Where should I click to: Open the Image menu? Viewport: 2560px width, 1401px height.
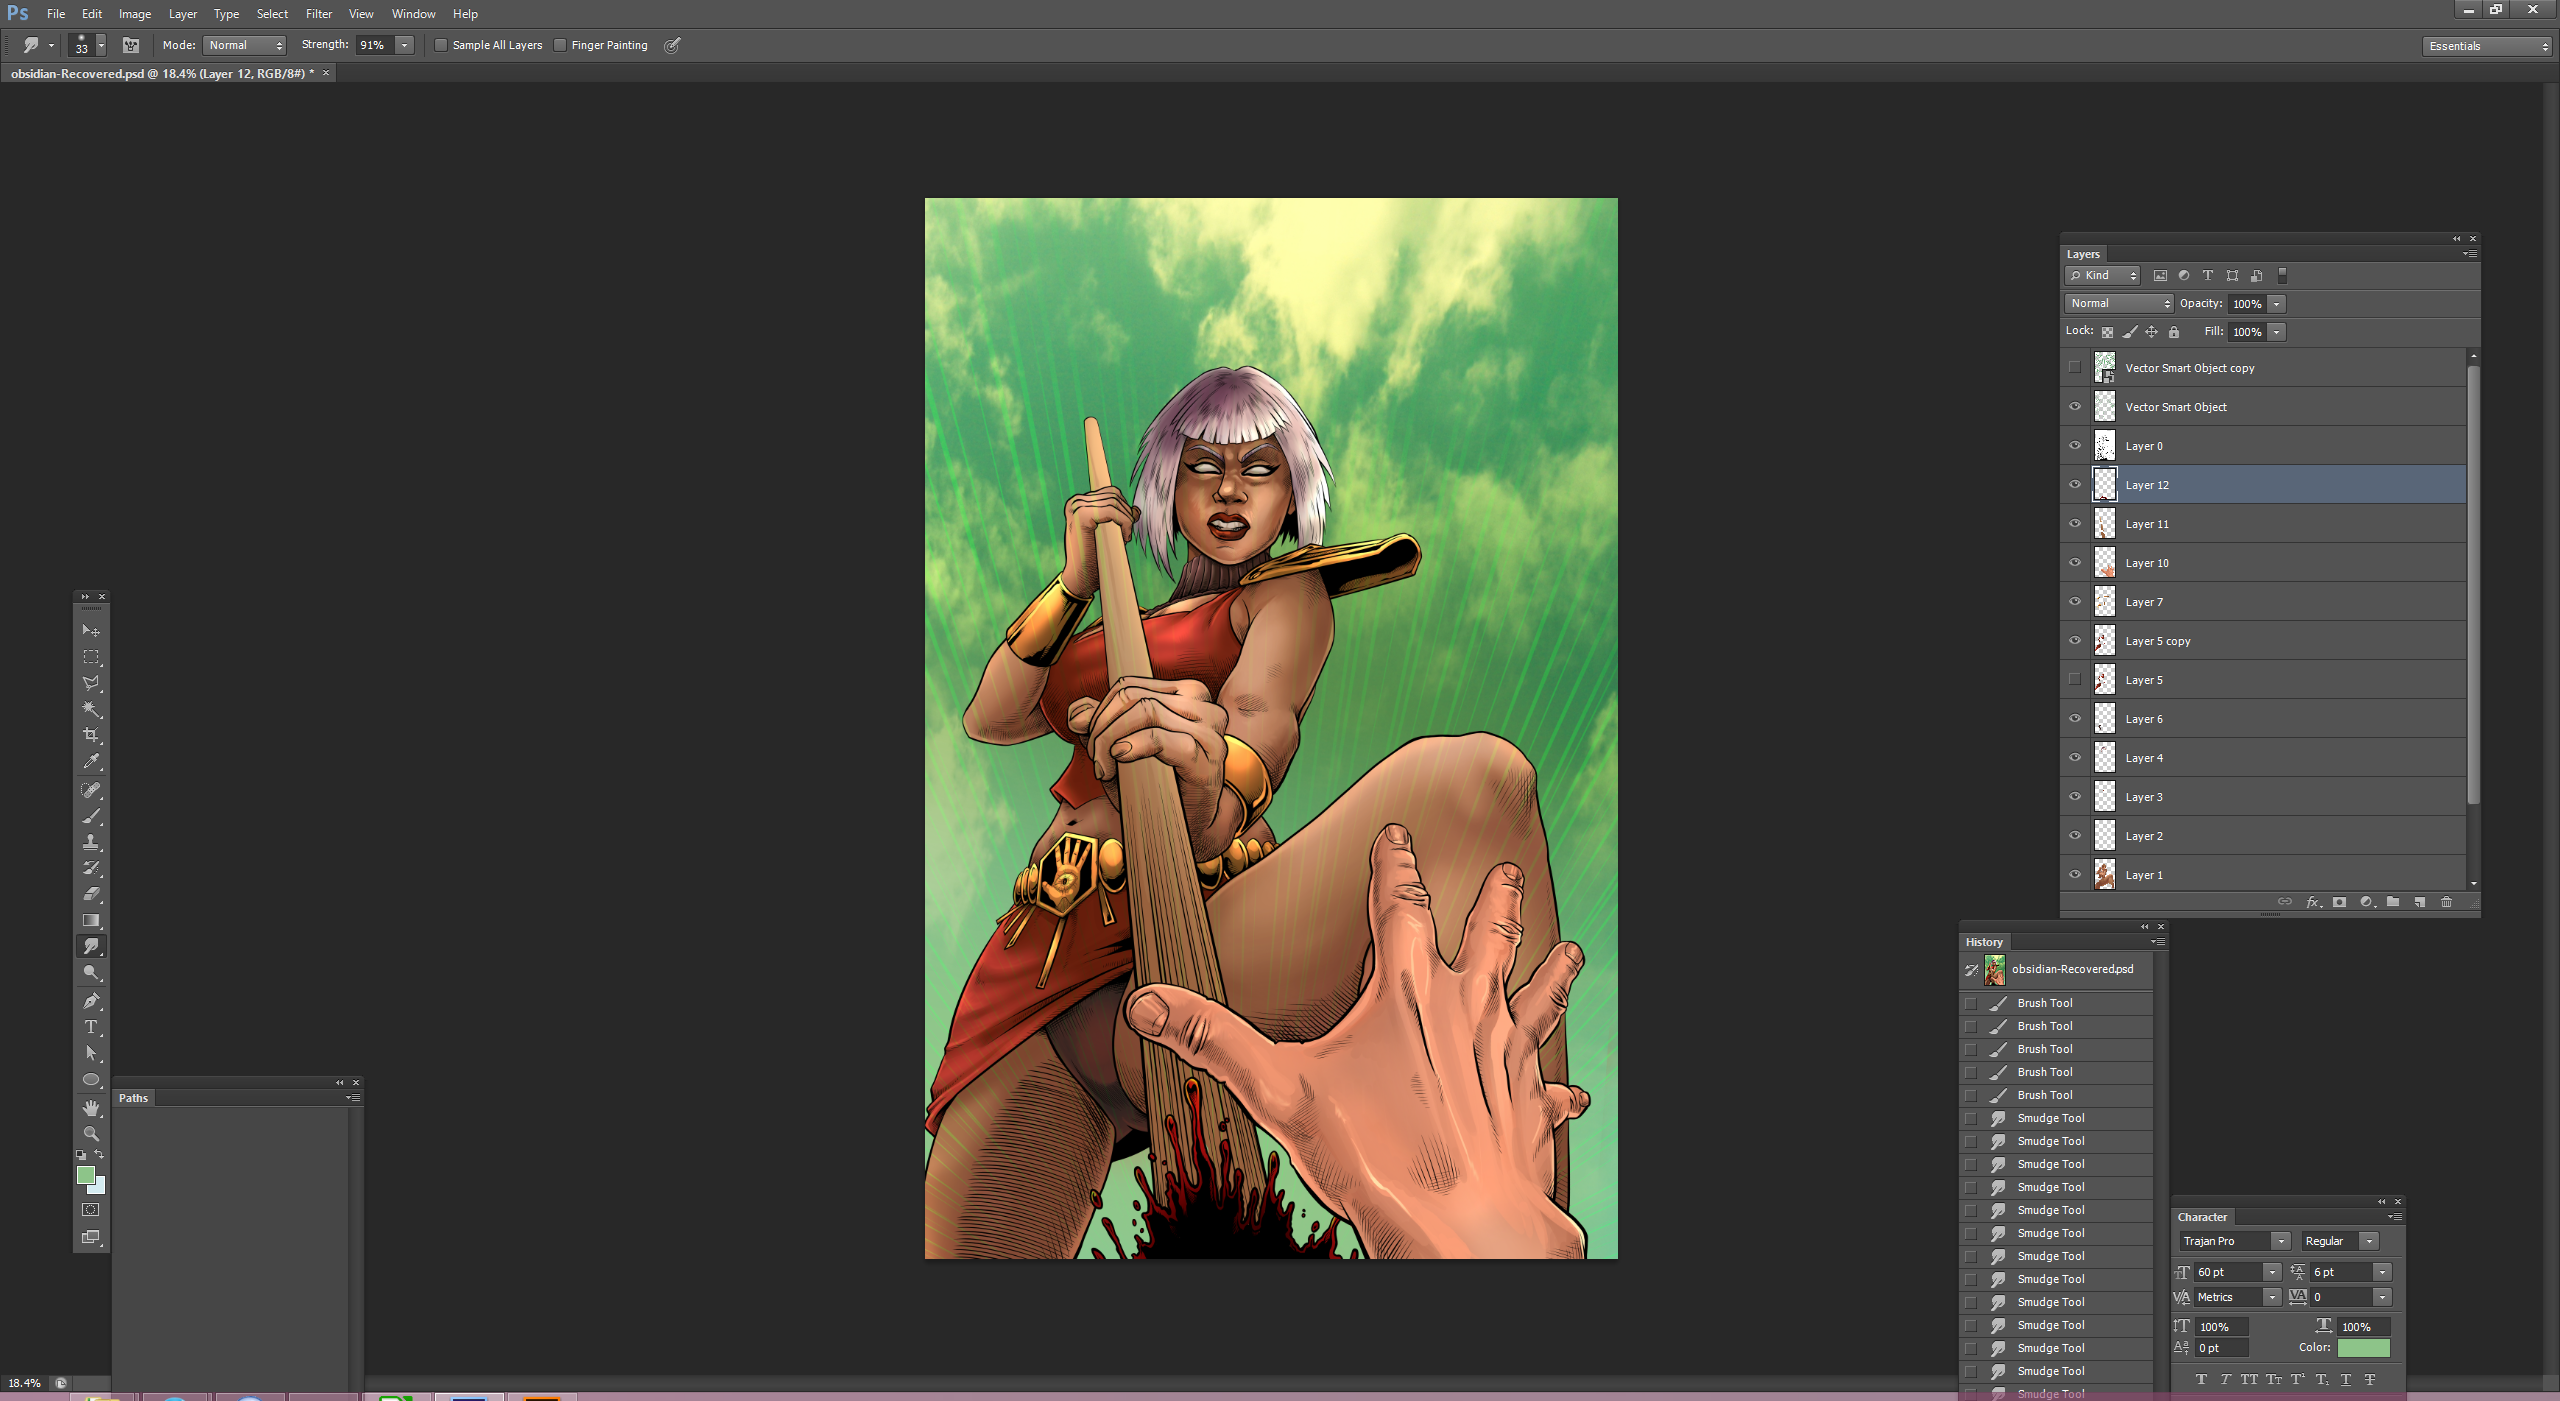tap(135, 14)
